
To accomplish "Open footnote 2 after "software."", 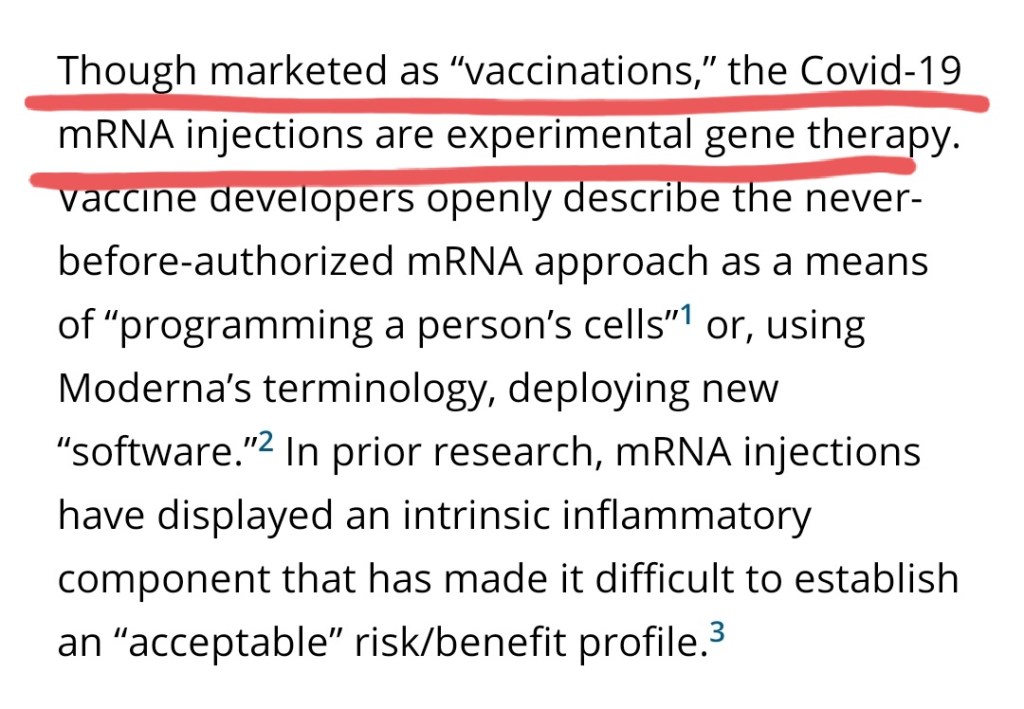I will coord(264,443).
